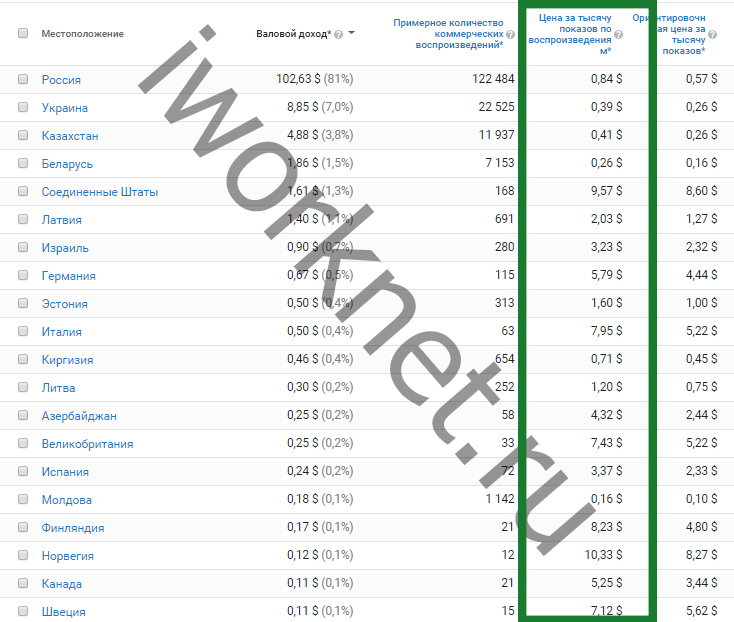Open Великобритания location details
Image resolution: width=734 pixels, height=622 pixels.
click(87, 443)
